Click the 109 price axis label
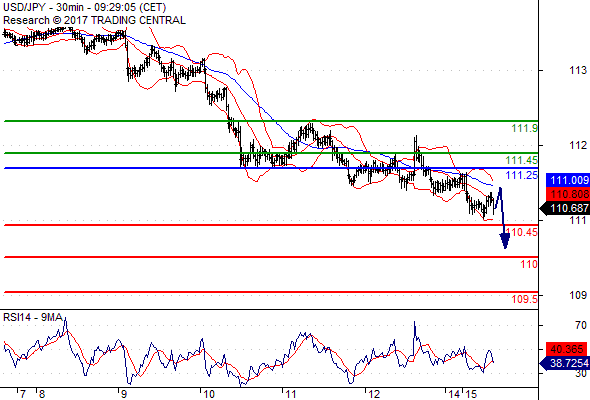 pos(578,295)
